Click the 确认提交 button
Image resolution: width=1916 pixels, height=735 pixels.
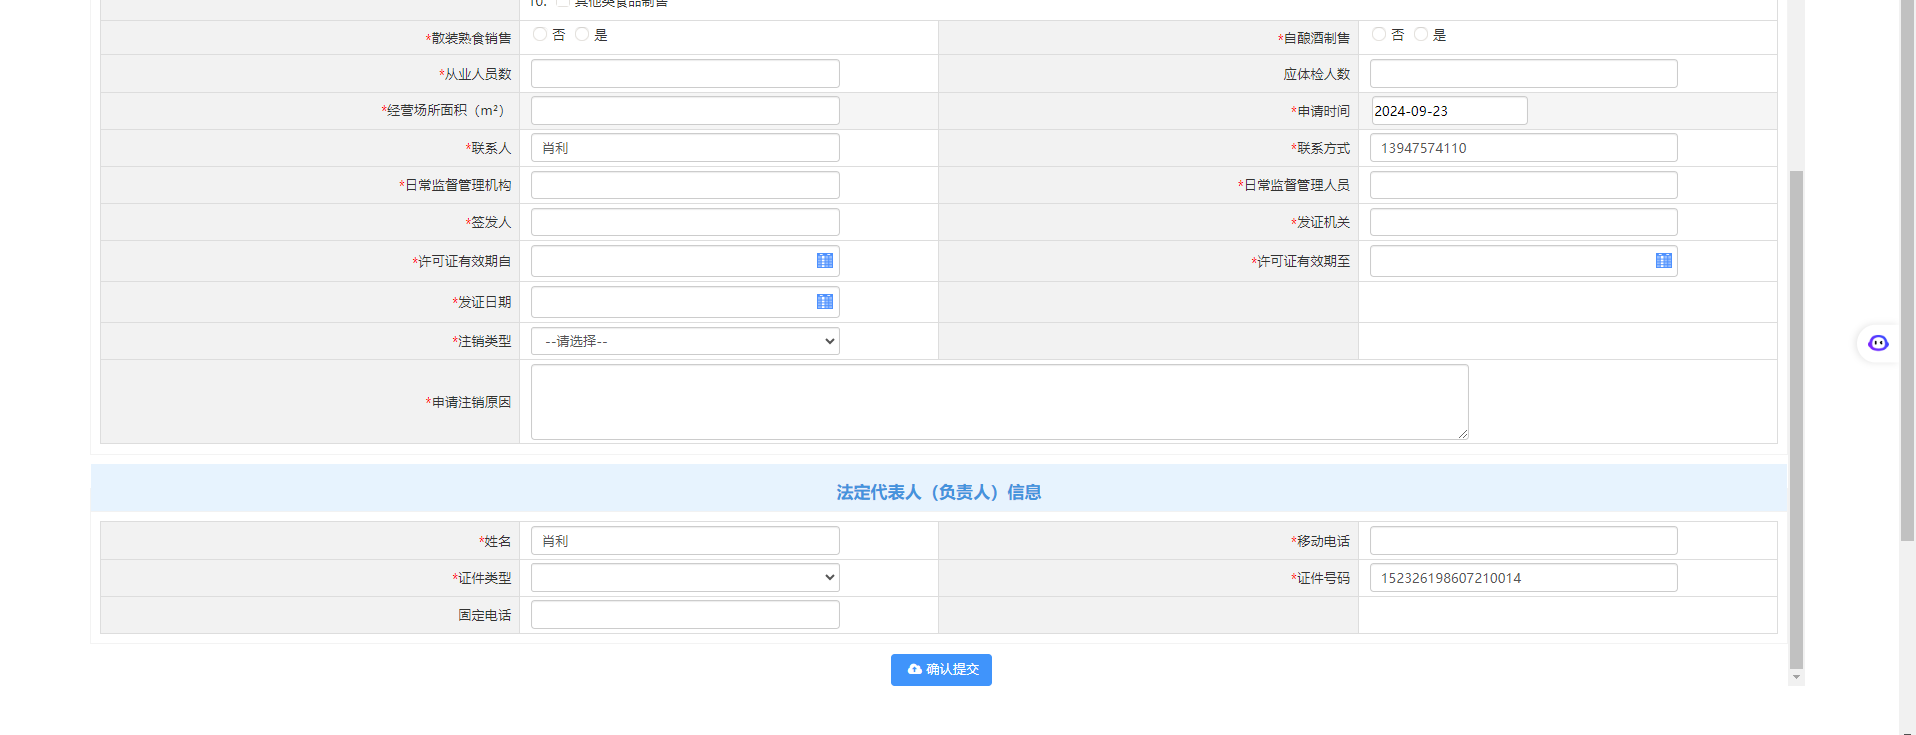point(941,670)
